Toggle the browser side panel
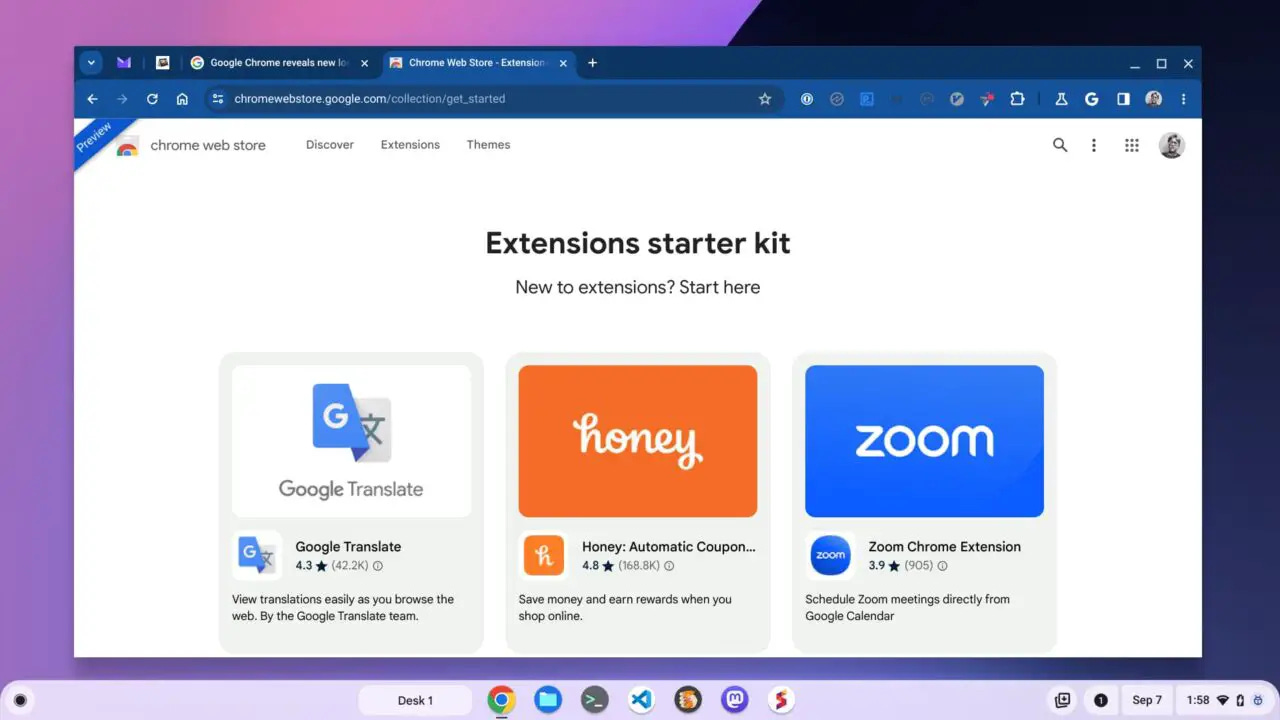The height and width of the screenshot is (720, 1280). click(1123, 99)
